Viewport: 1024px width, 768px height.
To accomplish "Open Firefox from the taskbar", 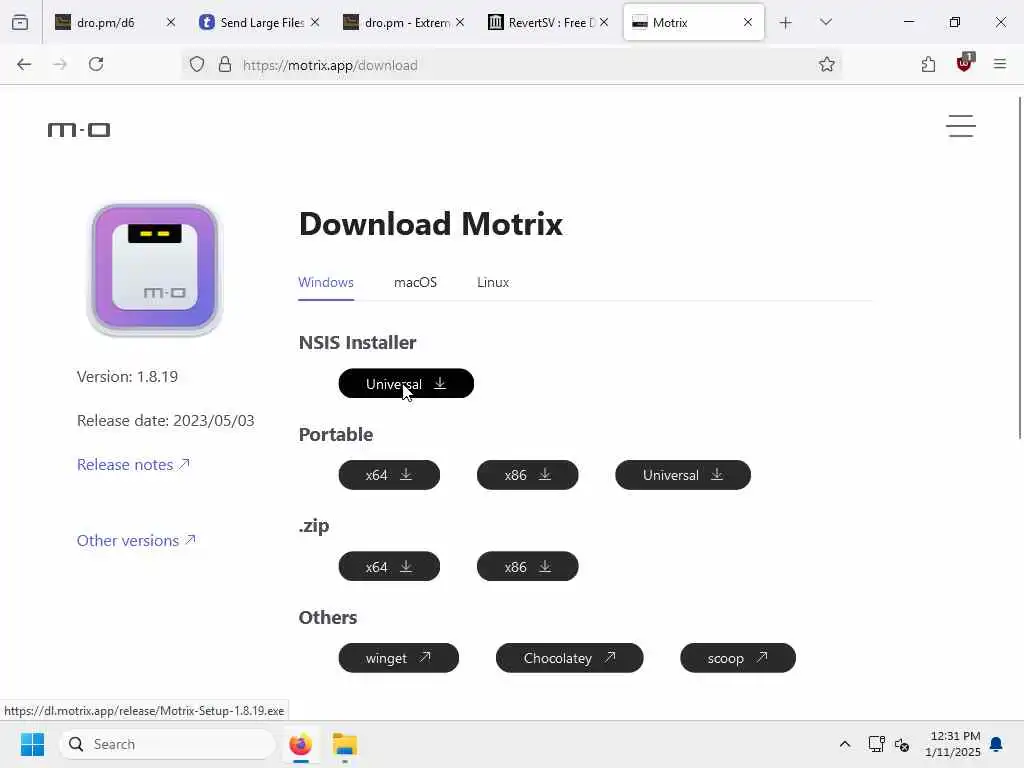I will [300, 744].
